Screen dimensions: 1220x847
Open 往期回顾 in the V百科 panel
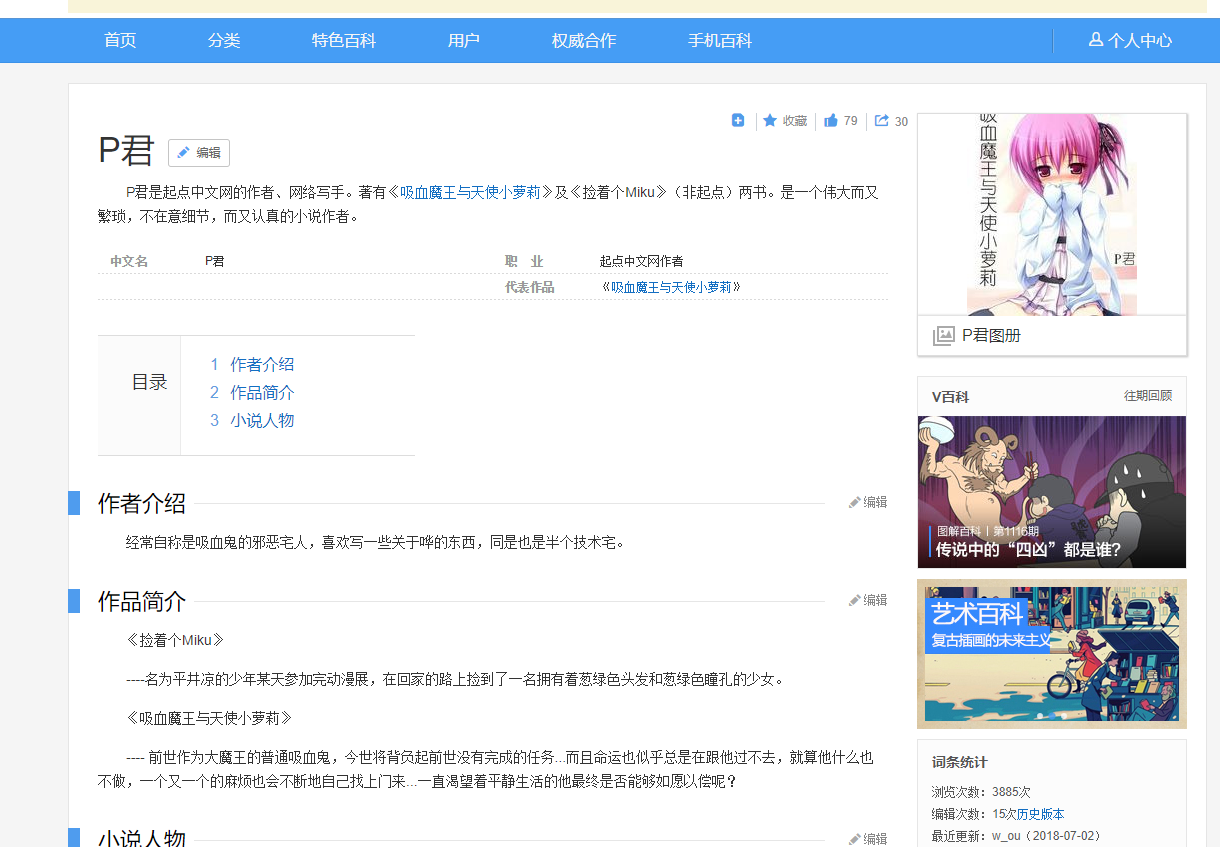pyautogui.click(x=1147, y=396)
